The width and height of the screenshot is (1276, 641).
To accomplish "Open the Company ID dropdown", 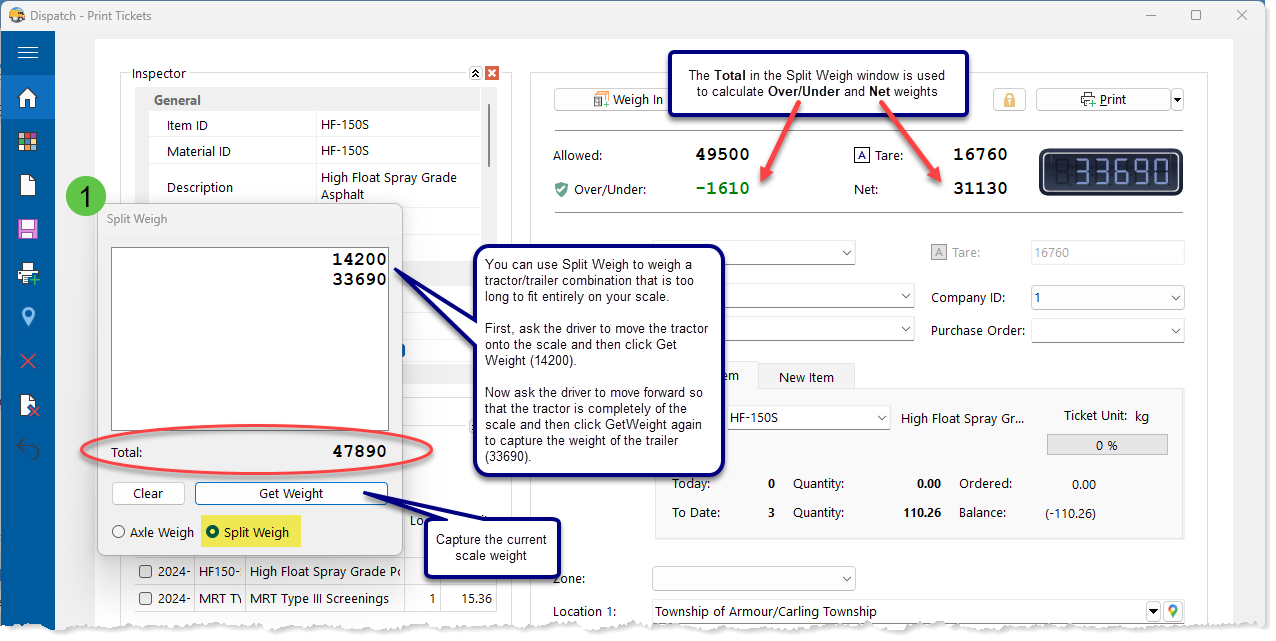I will pos(1107,298).
